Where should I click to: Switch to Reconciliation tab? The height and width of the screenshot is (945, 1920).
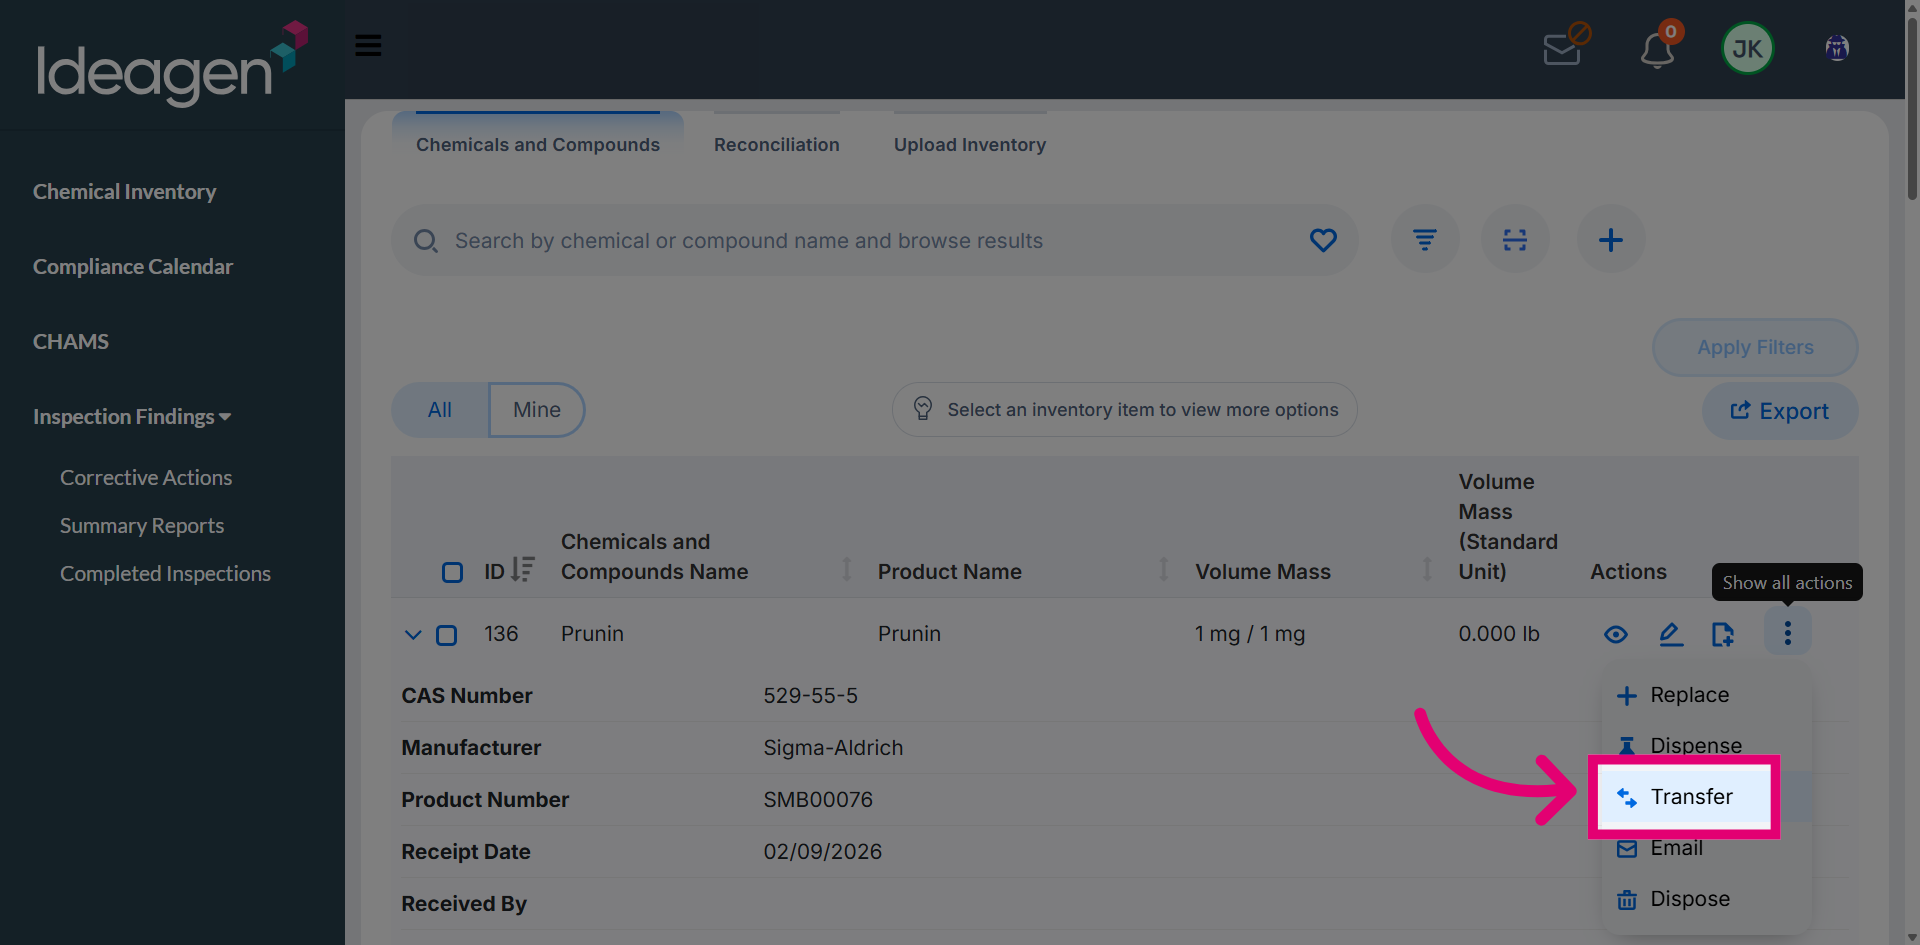[x=777, y=144]
